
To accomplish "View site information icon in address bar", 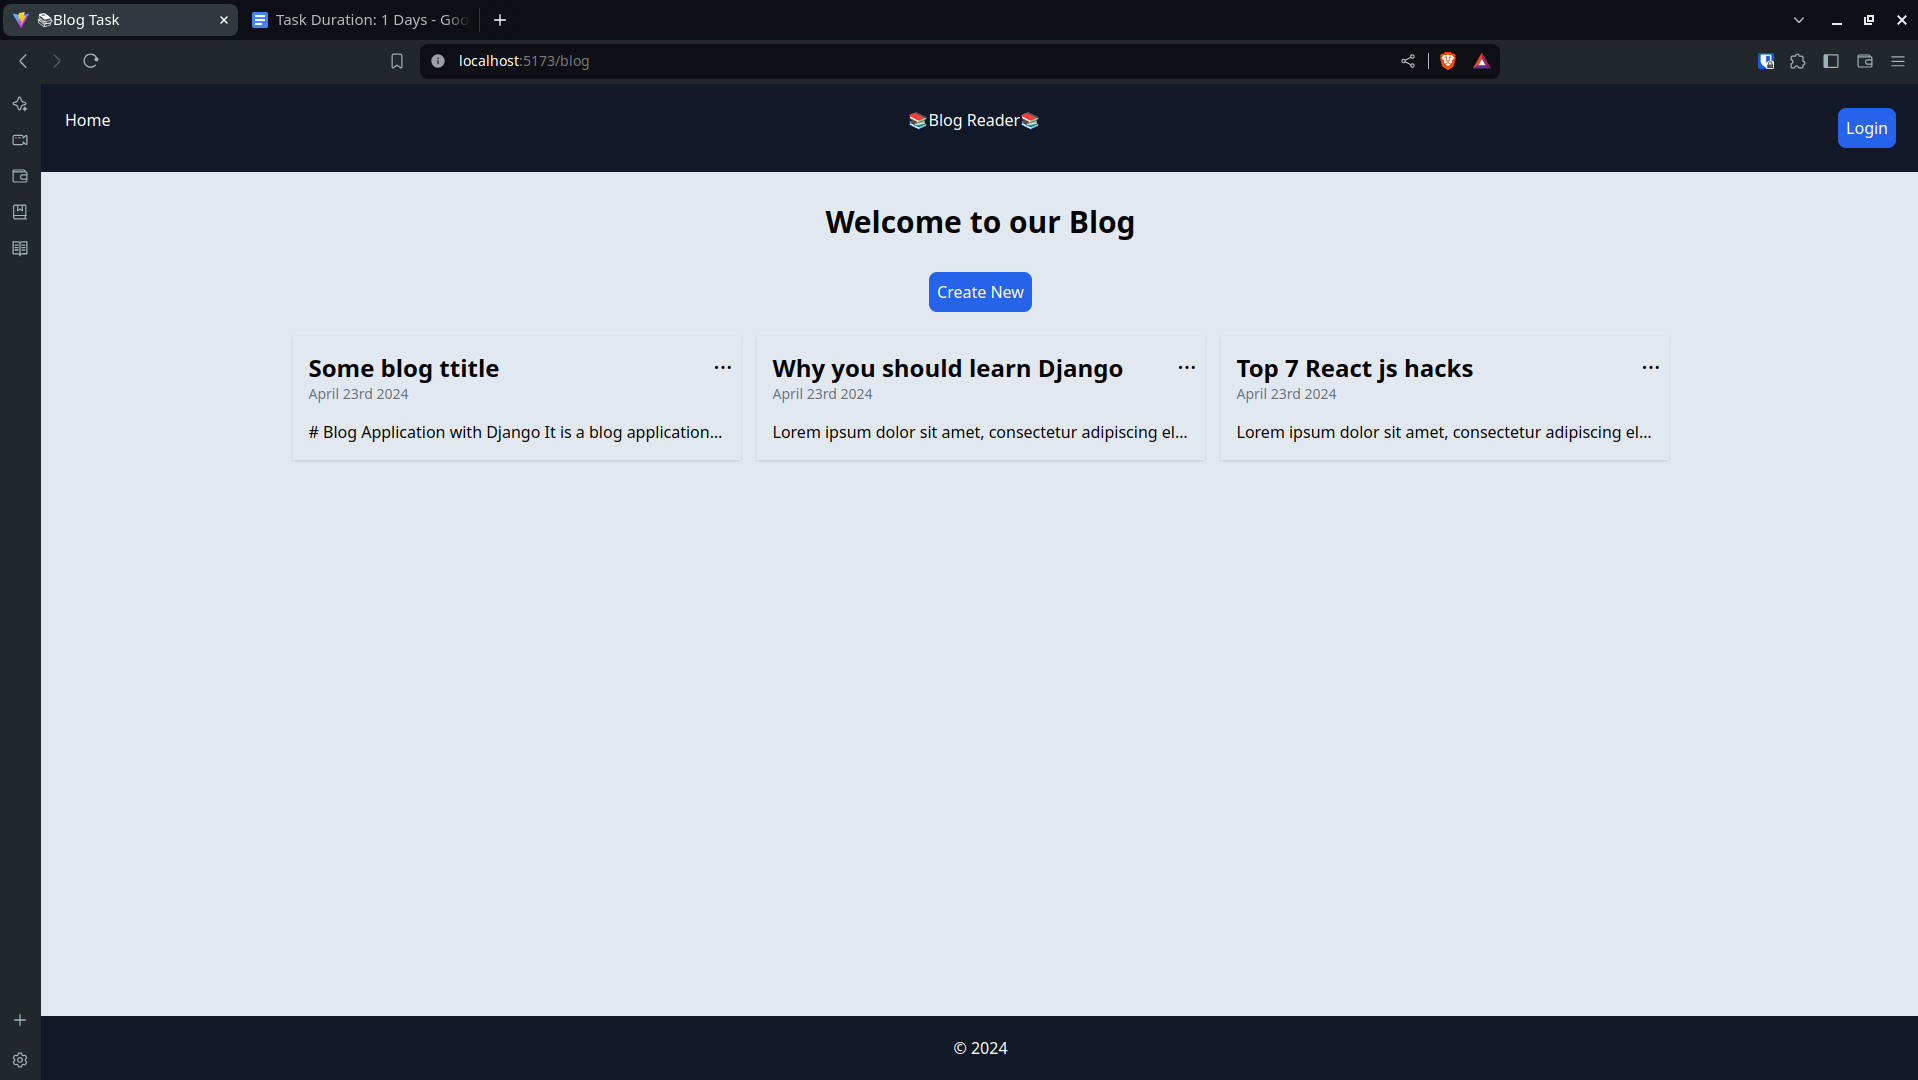I will coord(438,61).
